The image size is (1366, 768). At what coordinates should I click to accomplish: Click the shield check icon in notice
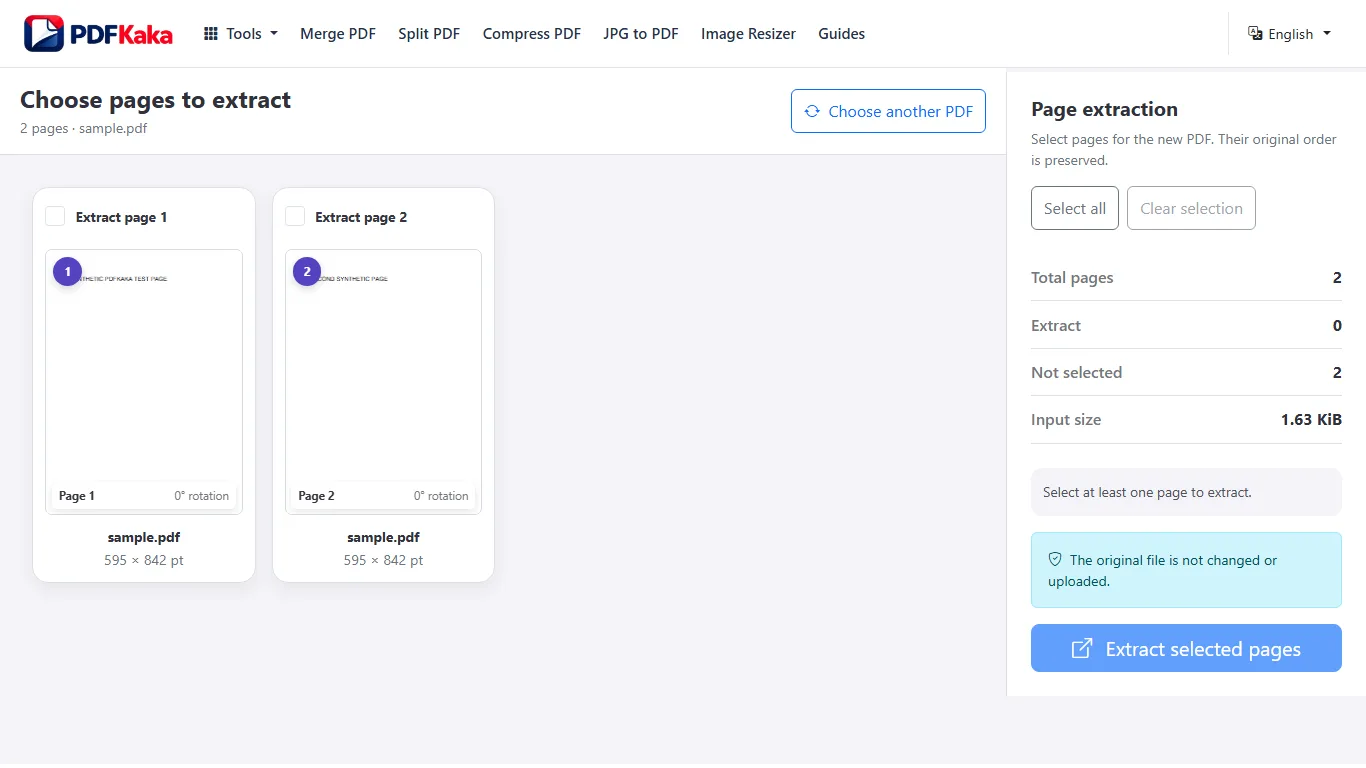pos(1055,560)
